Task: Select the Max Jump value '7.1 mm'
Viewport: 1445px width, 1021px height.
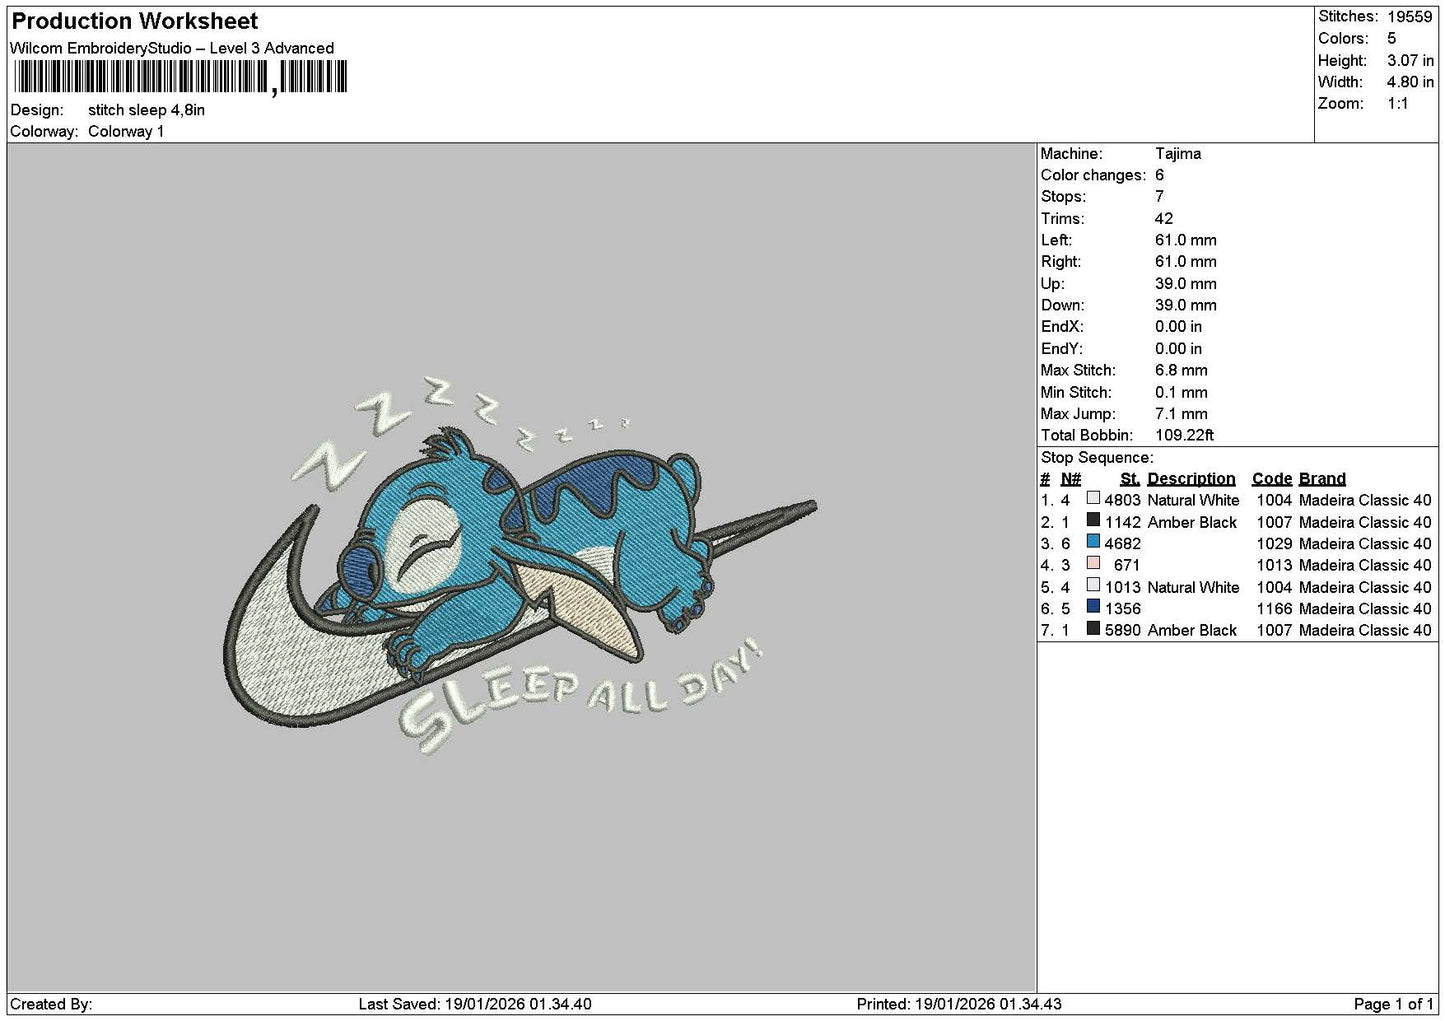Action: pos(1181,414)
